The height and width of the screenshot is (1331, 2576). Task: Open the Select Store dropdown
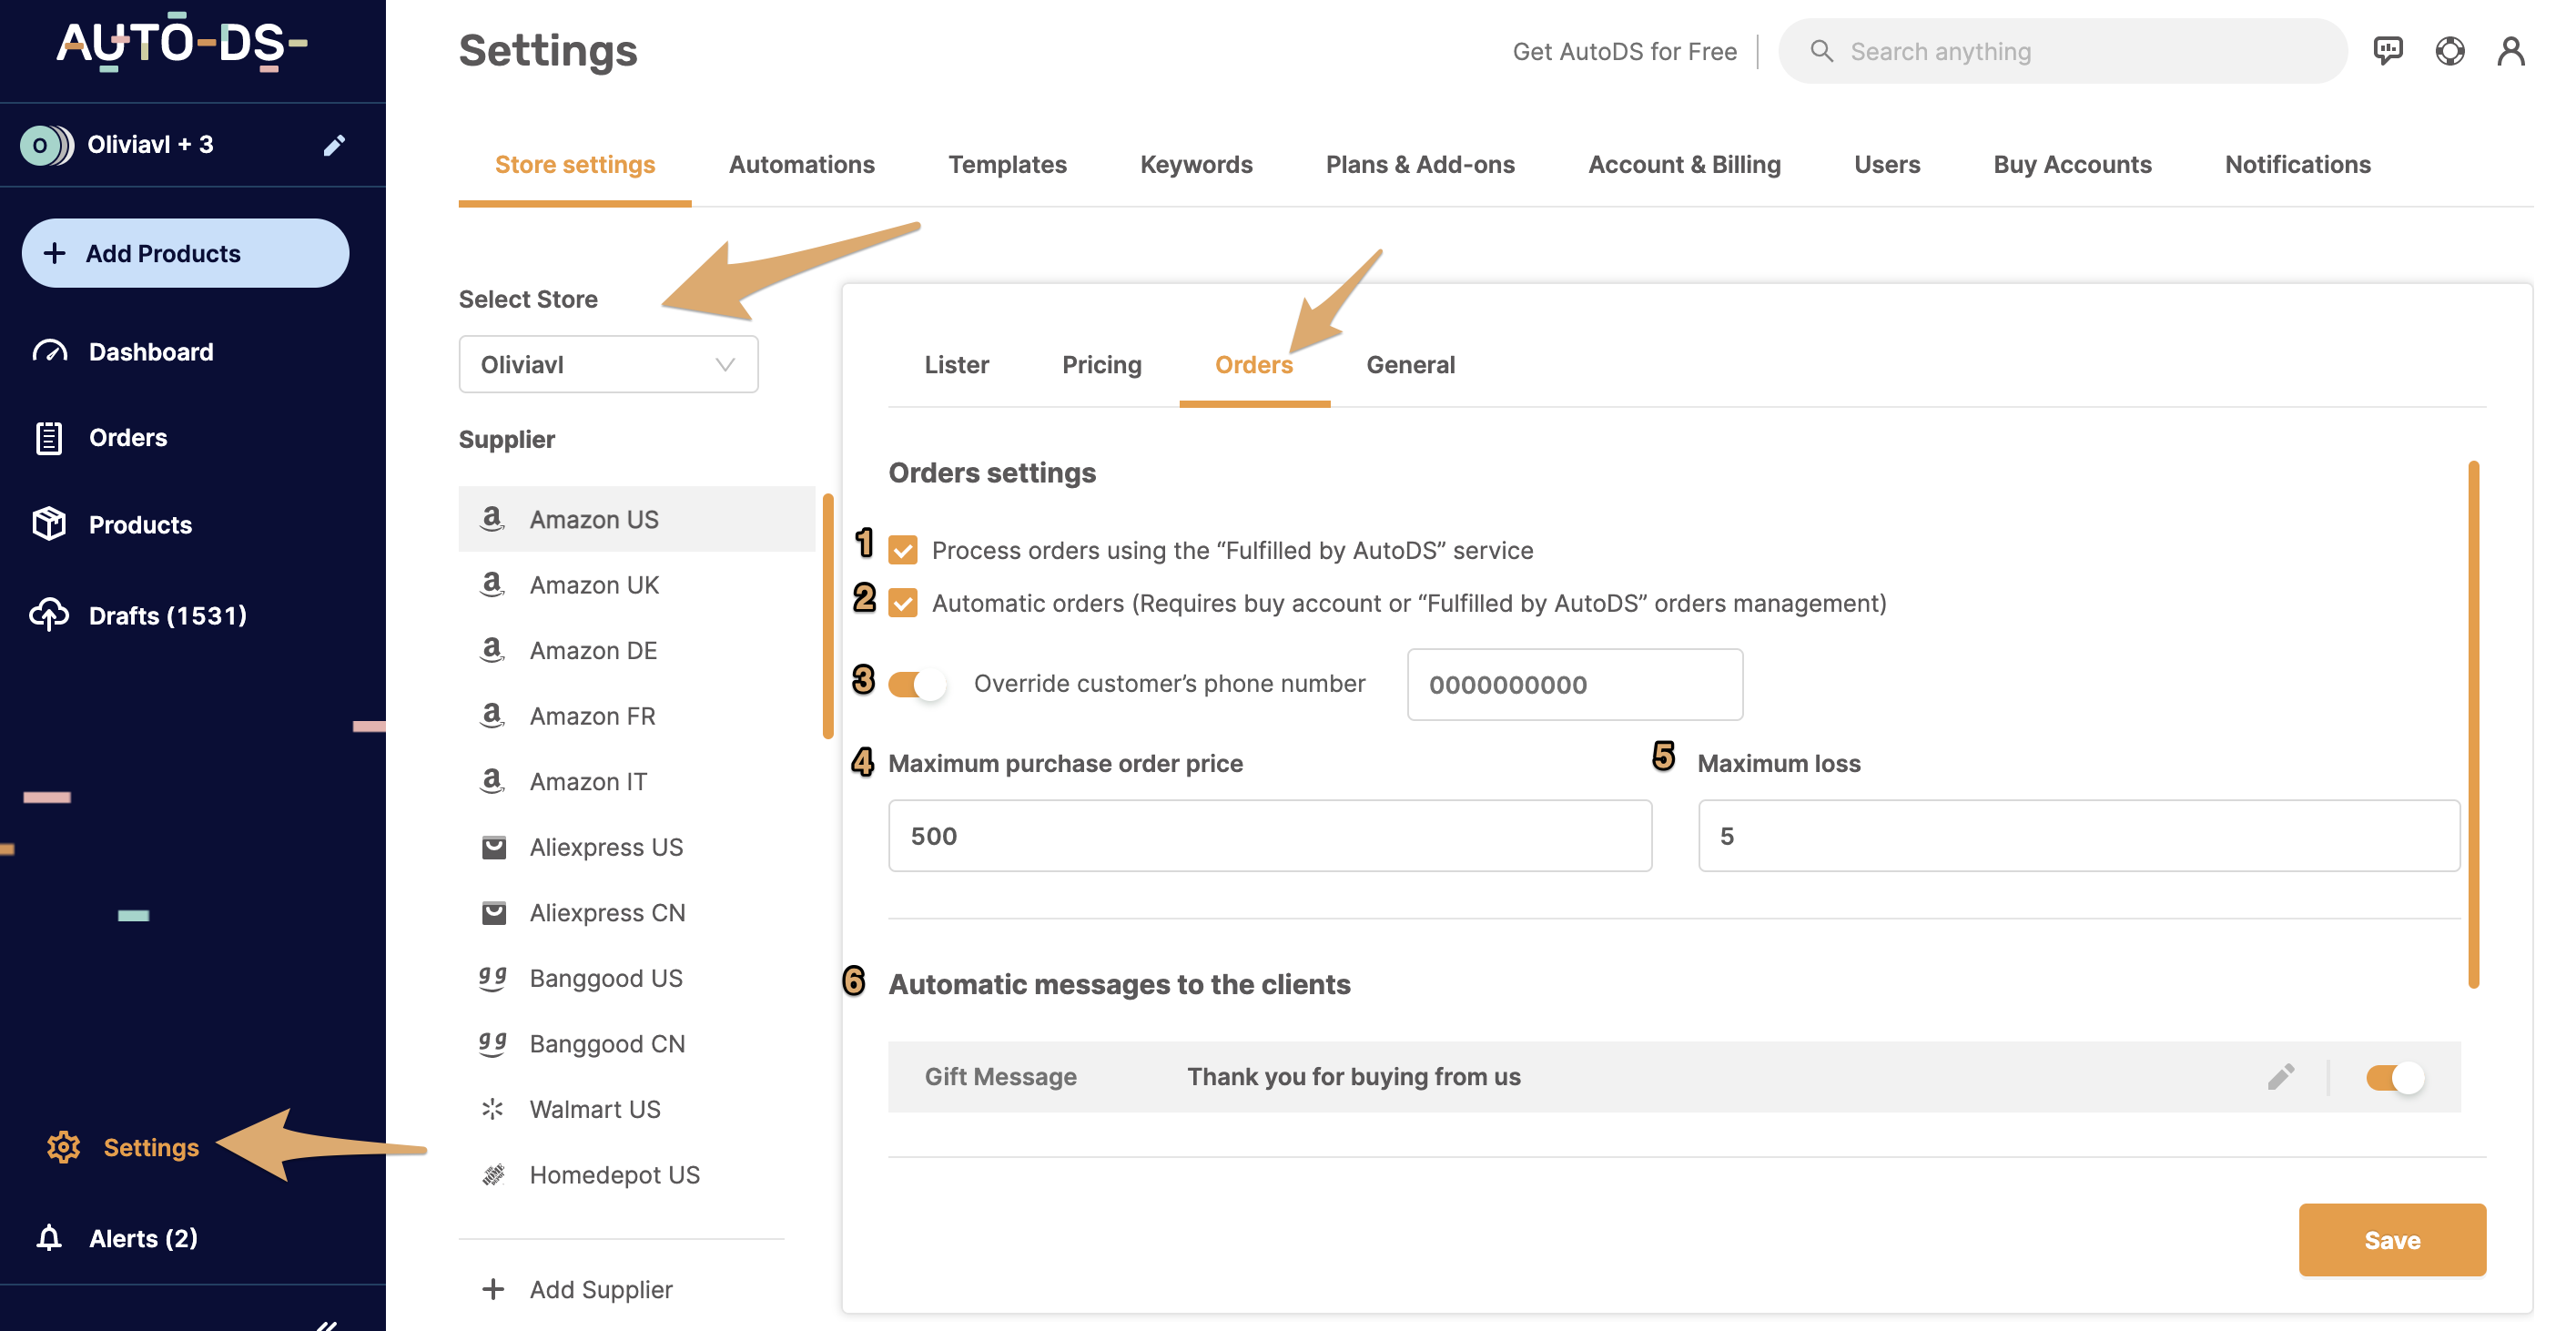[x=608, y=364]
